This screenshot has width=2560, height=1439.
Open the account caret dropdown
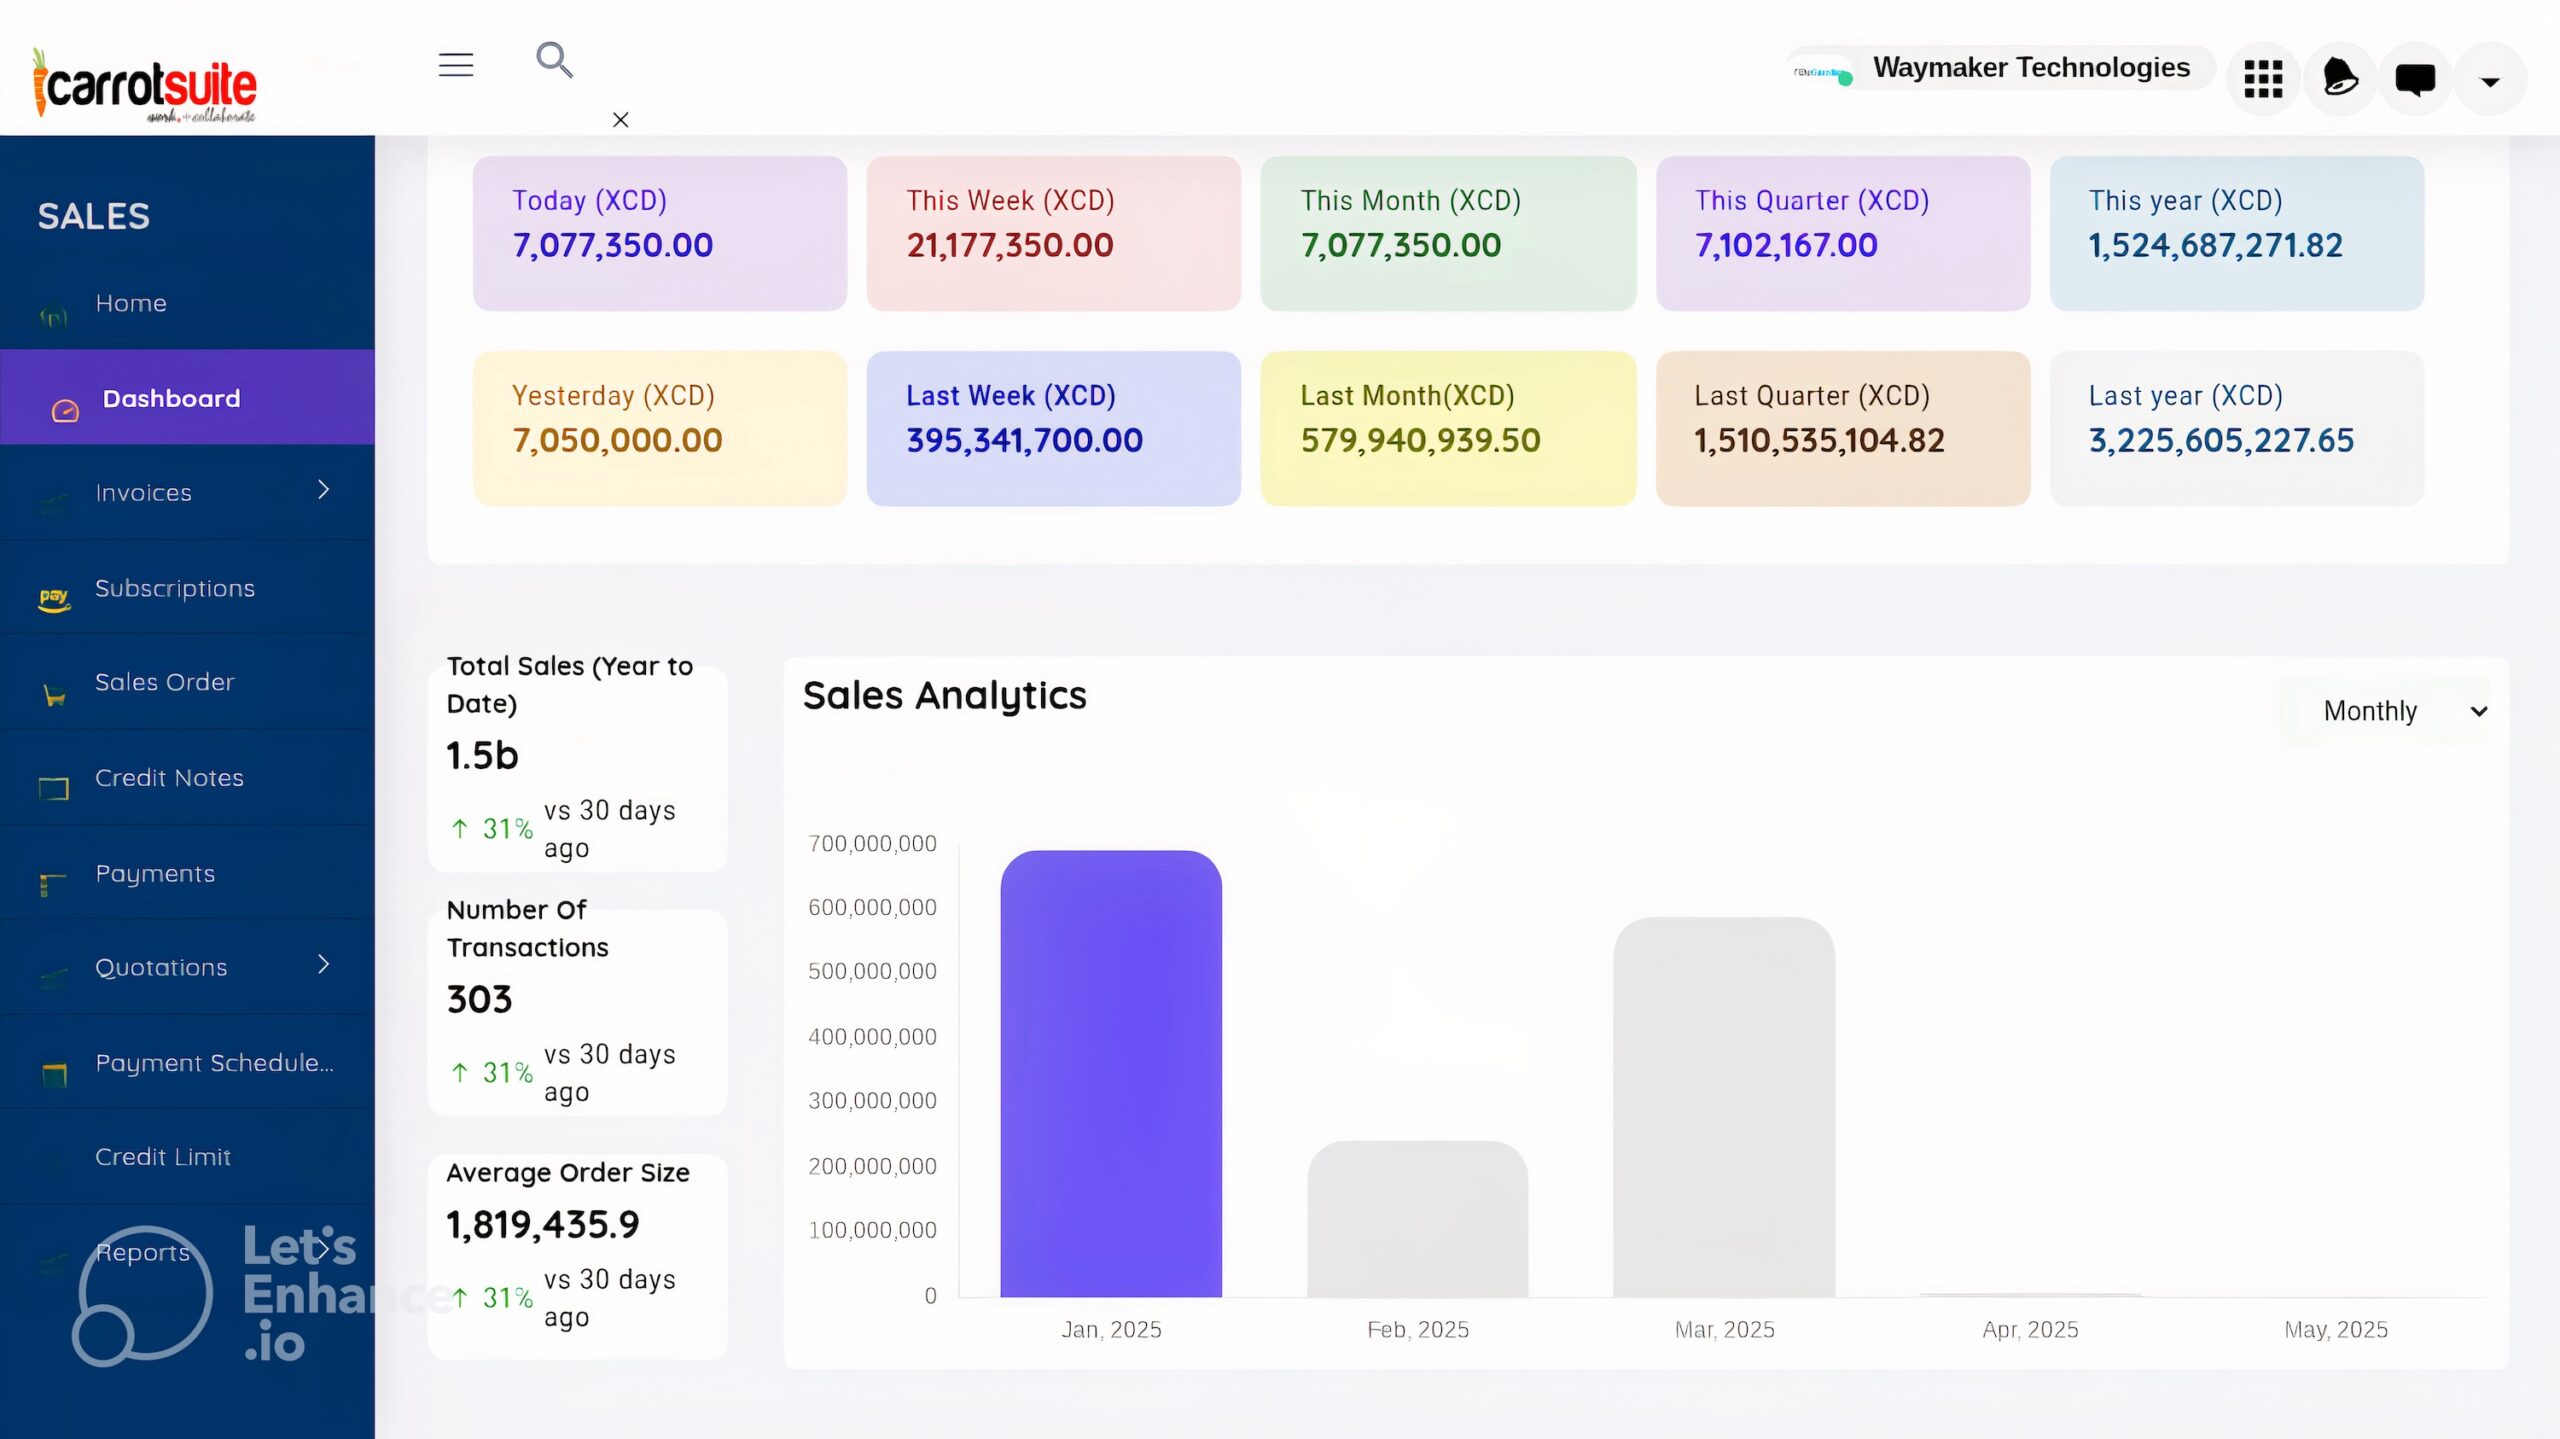(2490, 82)
